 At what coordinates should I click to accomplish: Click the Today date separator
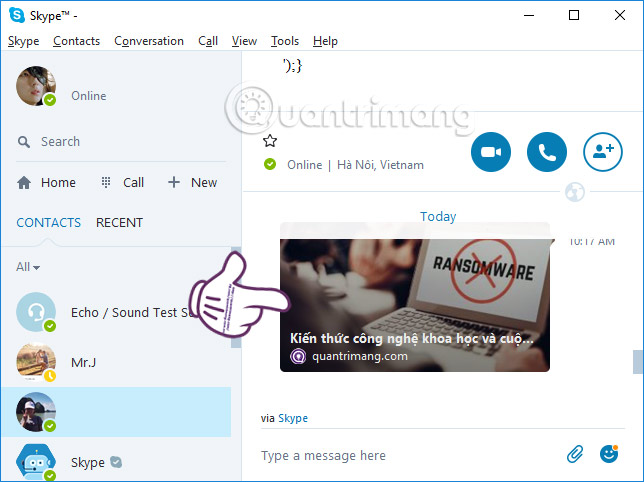click(x=438, y=216)
